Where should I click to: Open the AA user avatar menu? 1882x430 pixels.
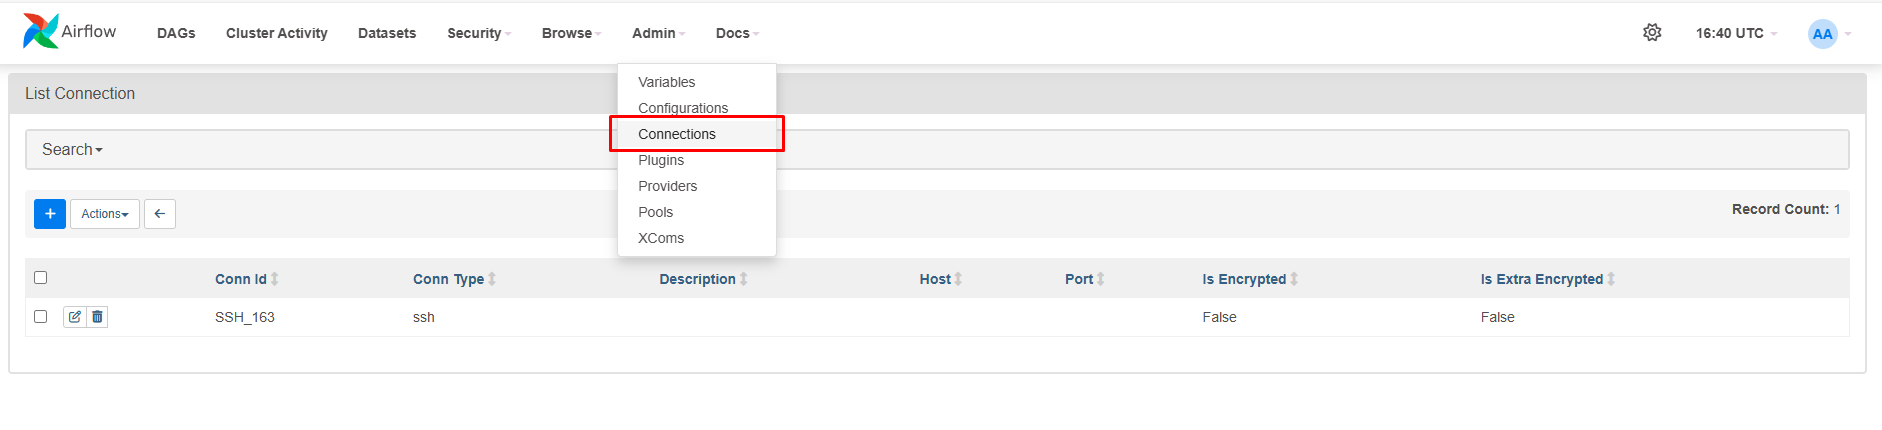point(1823,34)
